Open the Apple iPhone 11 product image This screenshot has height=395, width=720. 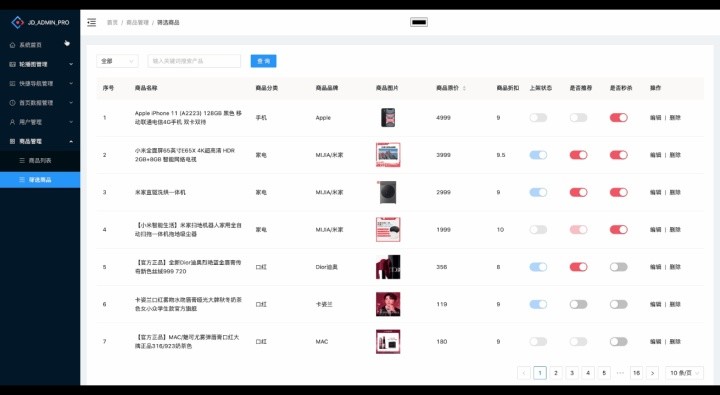click(x=388, y=118)
